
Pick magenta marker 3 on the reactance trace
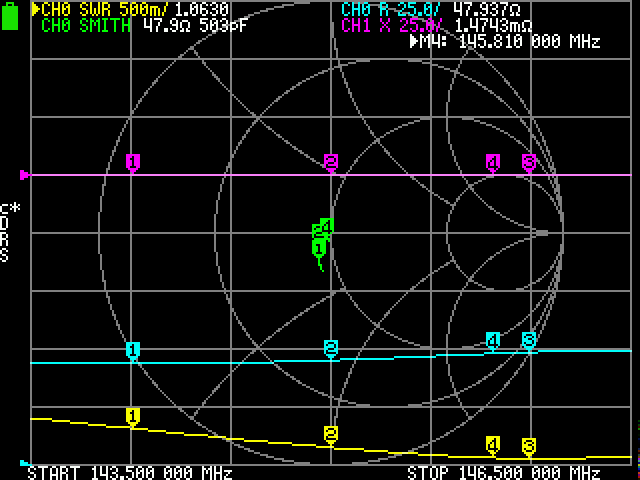click(x=529, y=162)
